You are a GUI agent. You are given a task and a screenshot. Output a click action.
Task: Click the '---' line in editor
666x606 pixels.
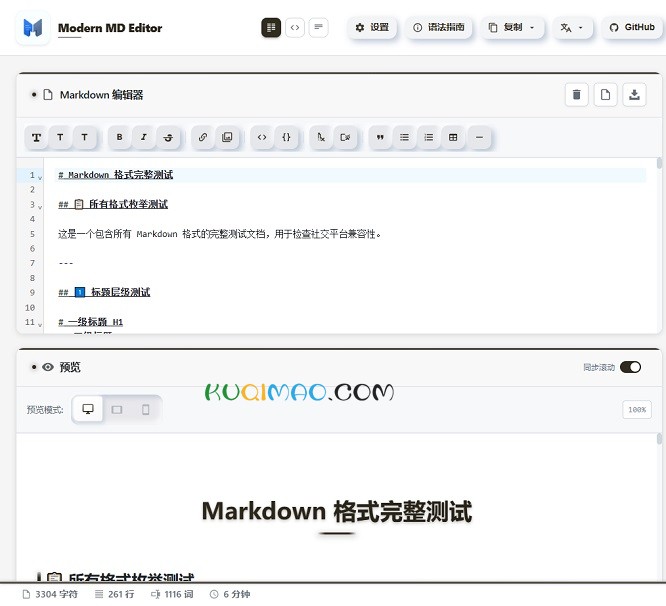[66, 263]
